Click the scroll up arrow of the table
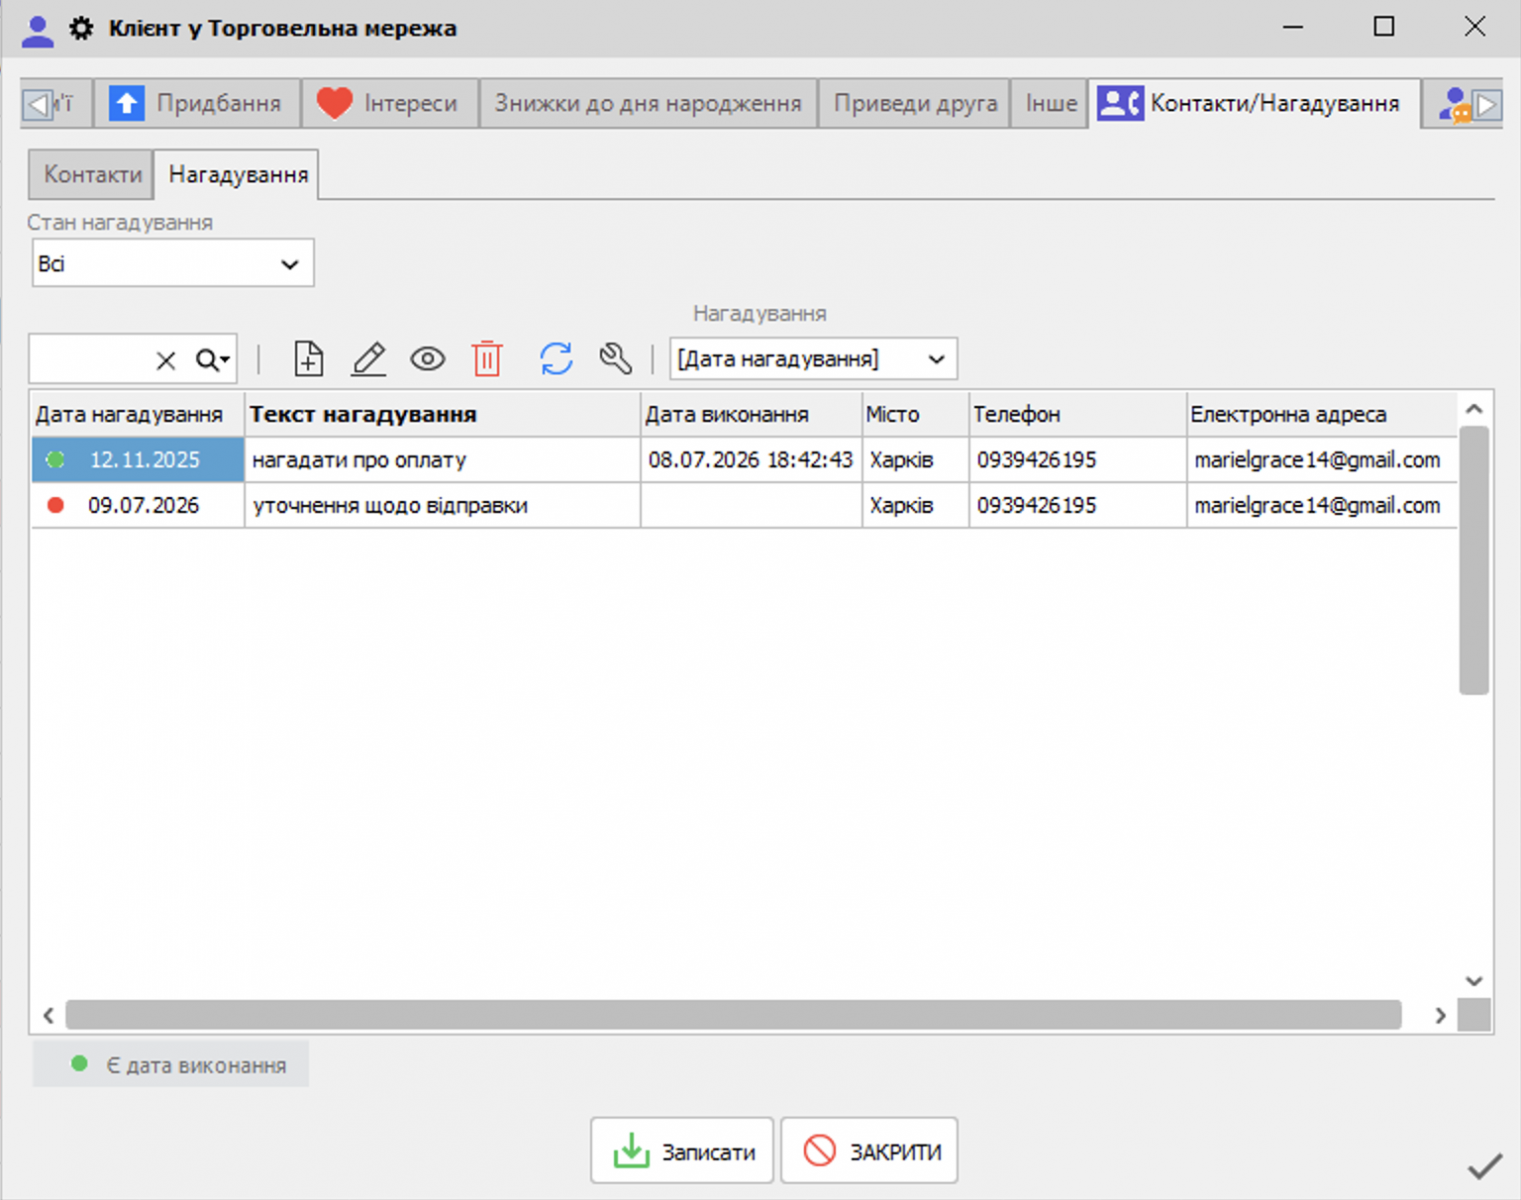The height and width of the screenshot is (1200, 1521). 1474,409
